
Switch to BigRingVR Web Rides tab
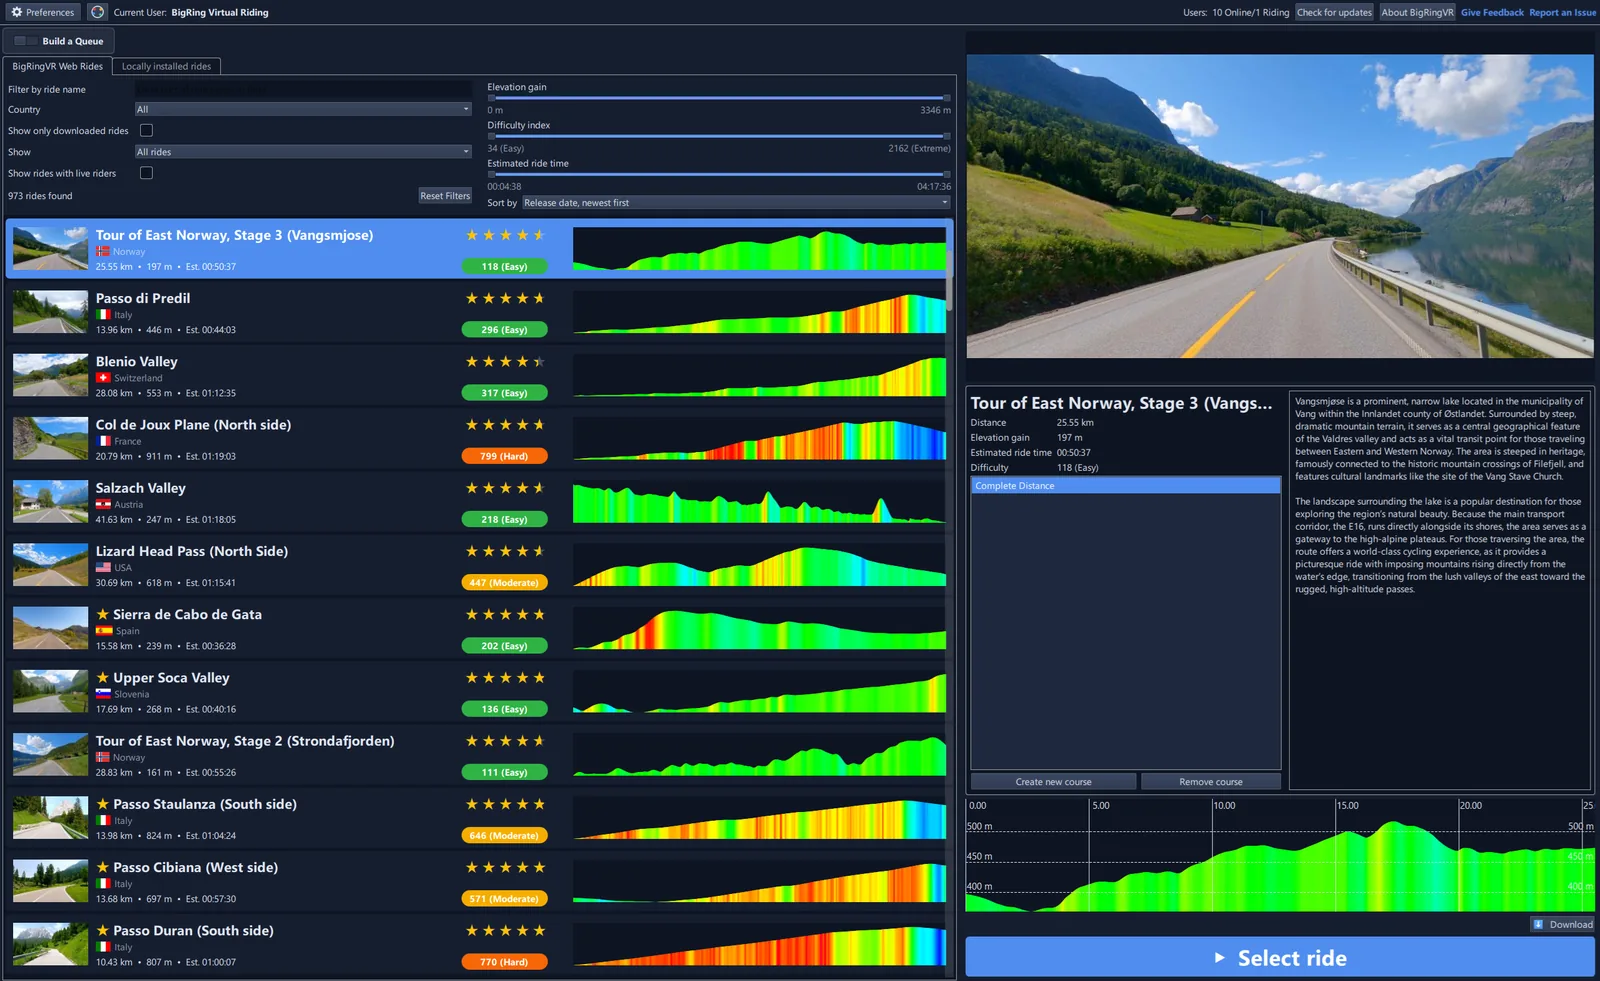(57, 66)
